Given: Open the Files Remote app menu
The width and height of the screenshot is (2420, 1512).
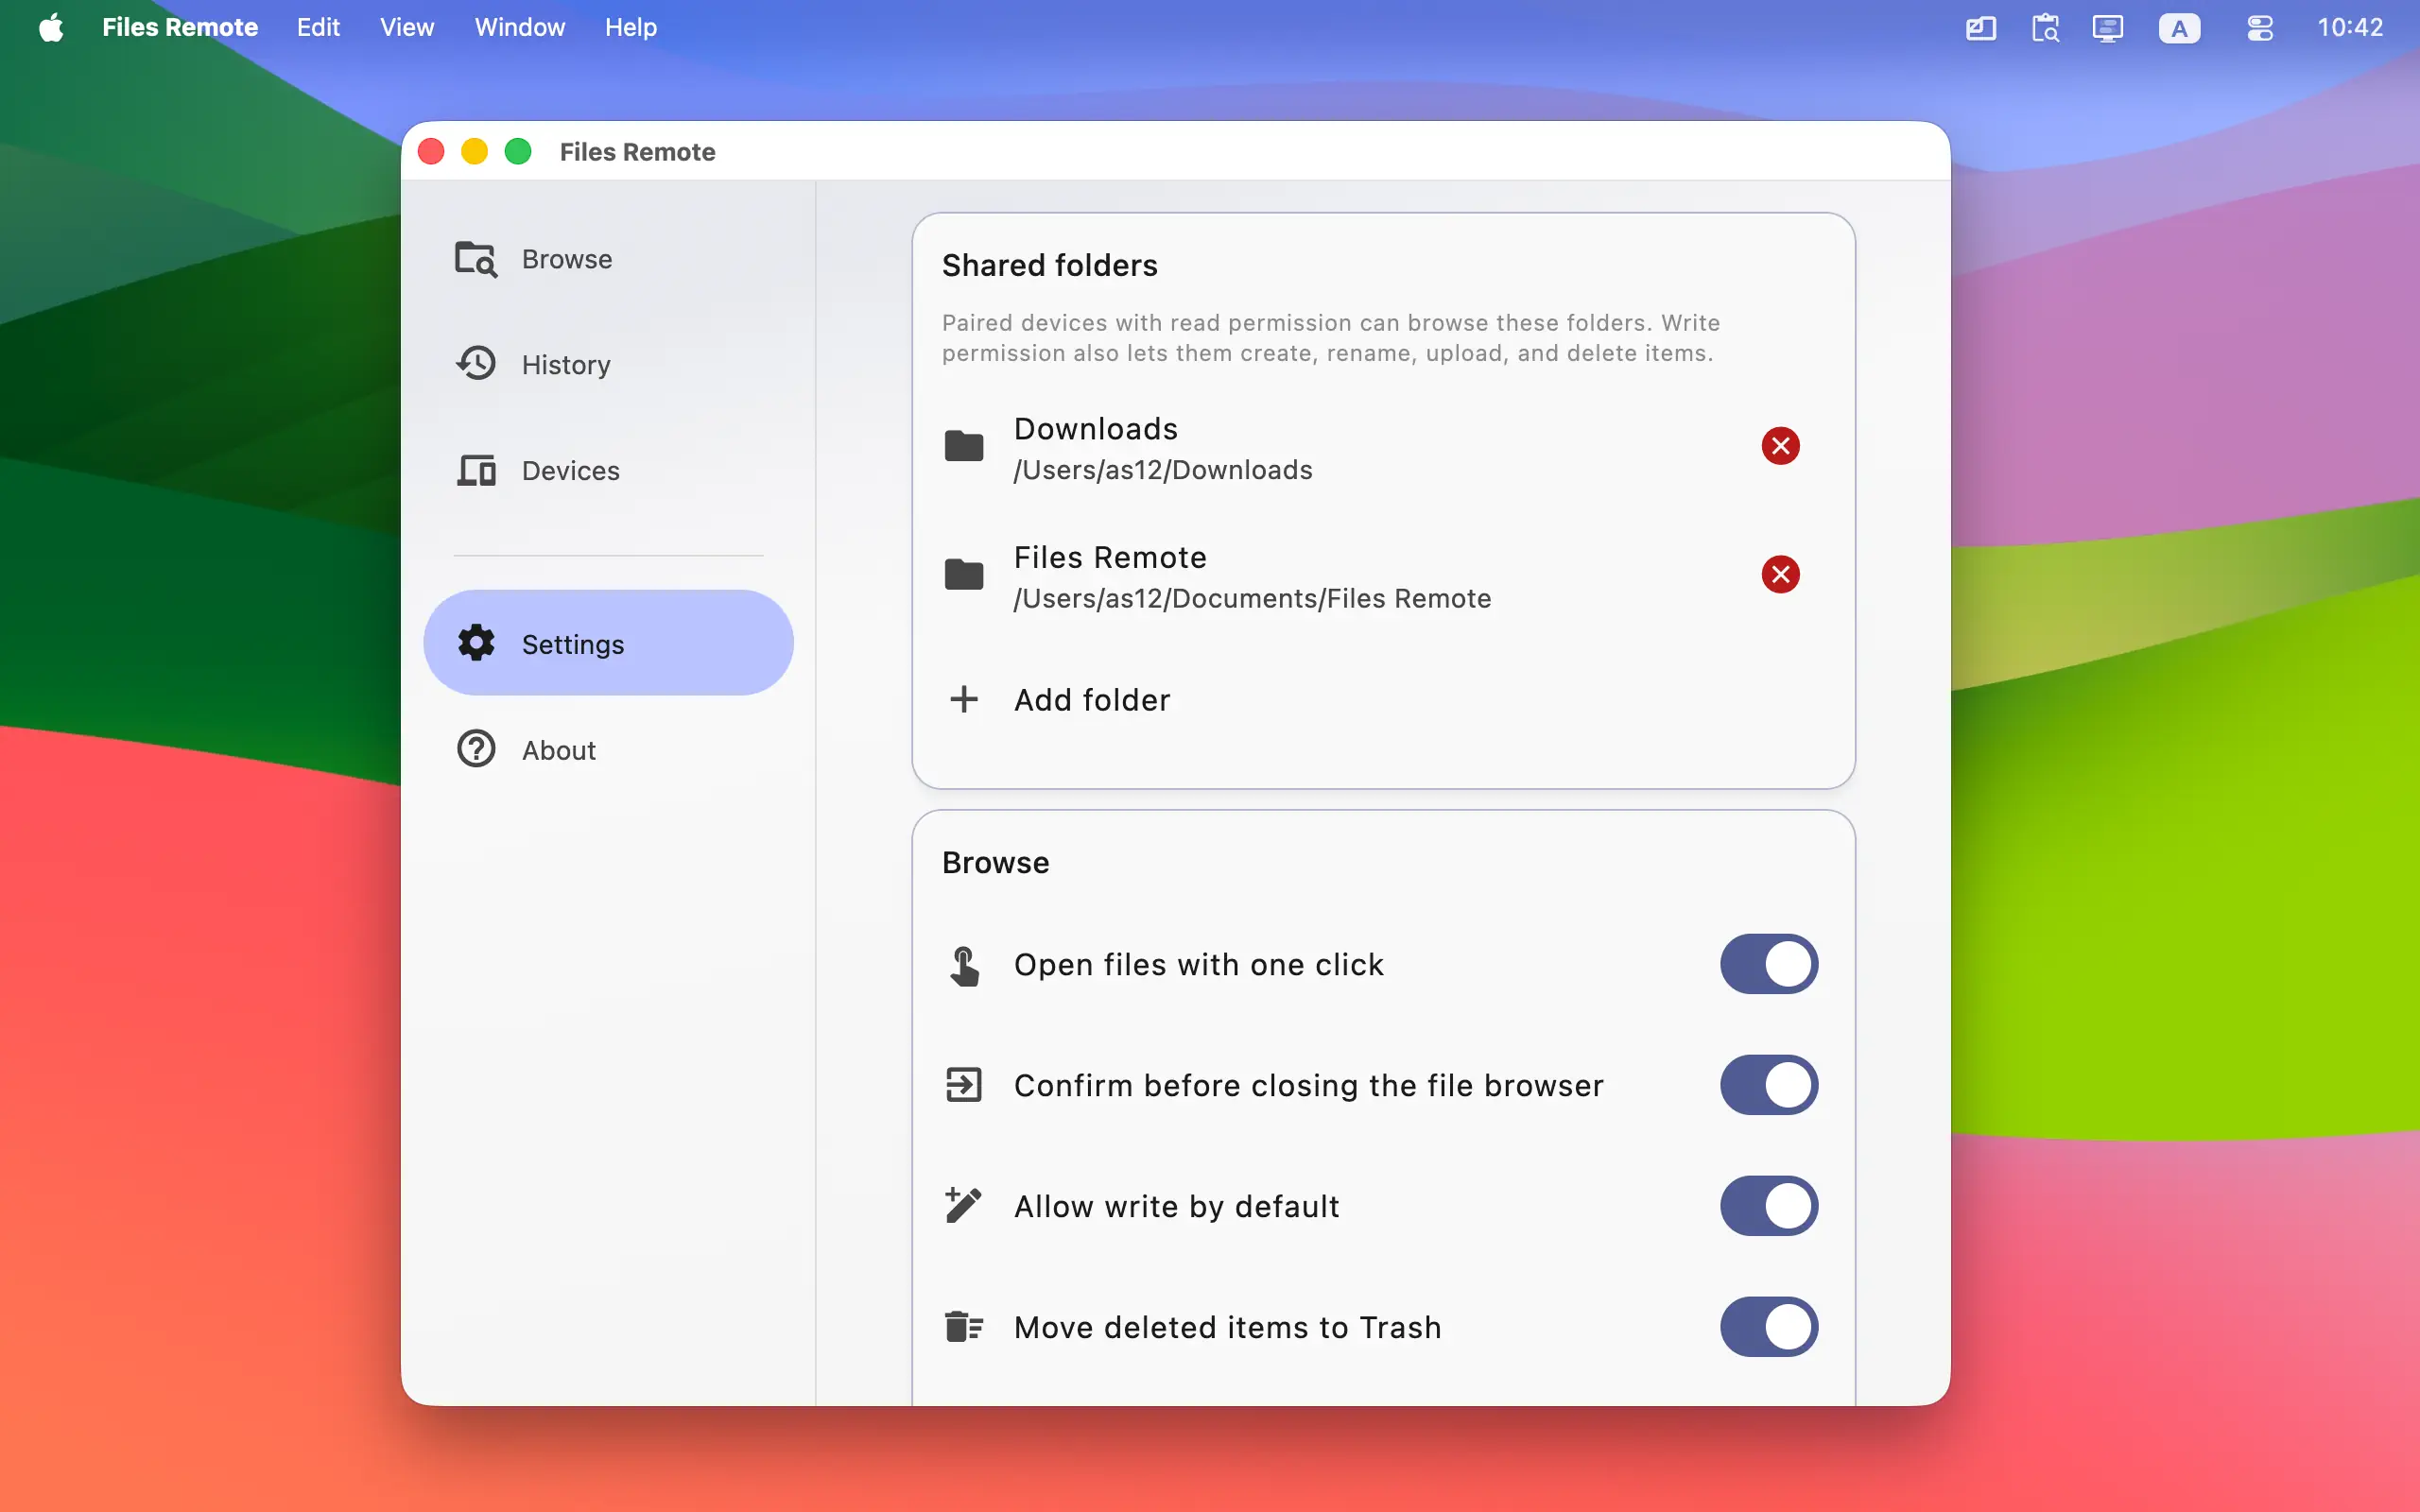Looking at the screenshot, I should pos(180,27).
